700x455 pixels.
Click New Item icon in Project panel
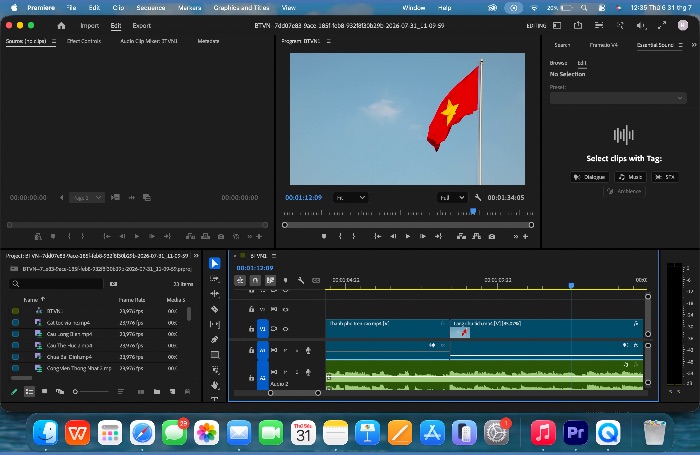[x=172, y=392]
